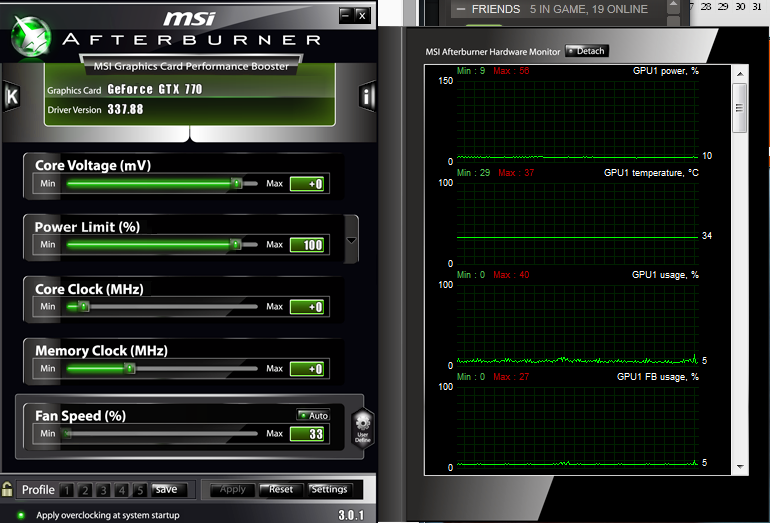This screenshot has width=770, height=523.
Task: Click the Reset button
Action: [280, 490]
